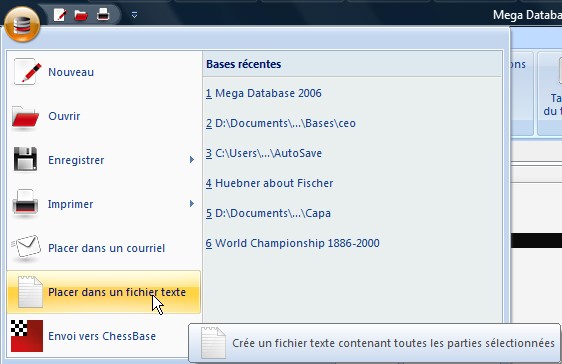562x364 pixels.
Task: Click the envelope courriel icon
Action: click(x=25, y=246)
